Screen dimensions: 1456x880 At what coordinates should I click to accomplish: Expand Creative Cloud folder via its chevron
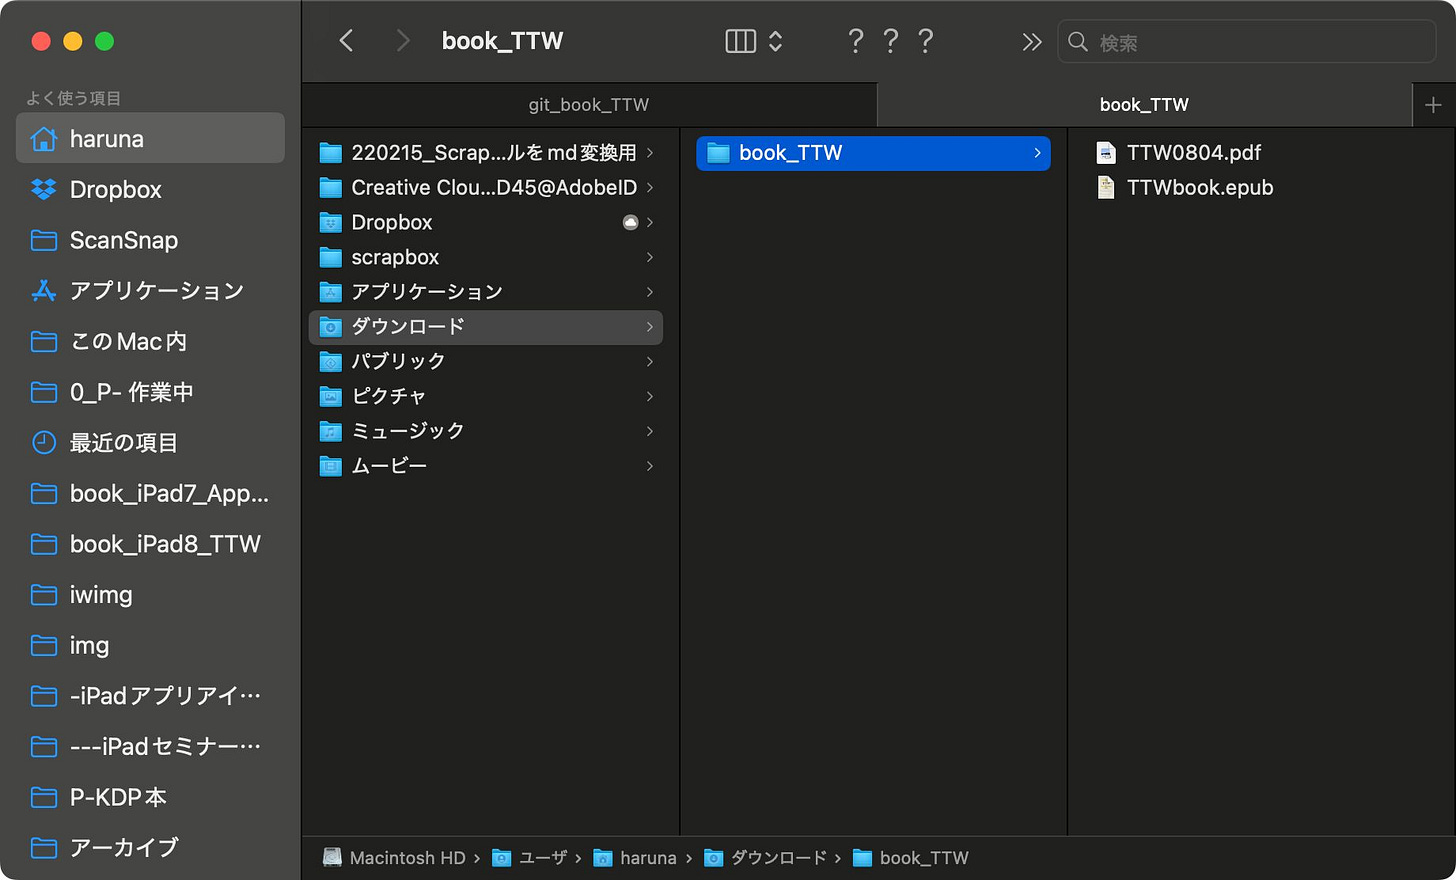coord(650,188)
